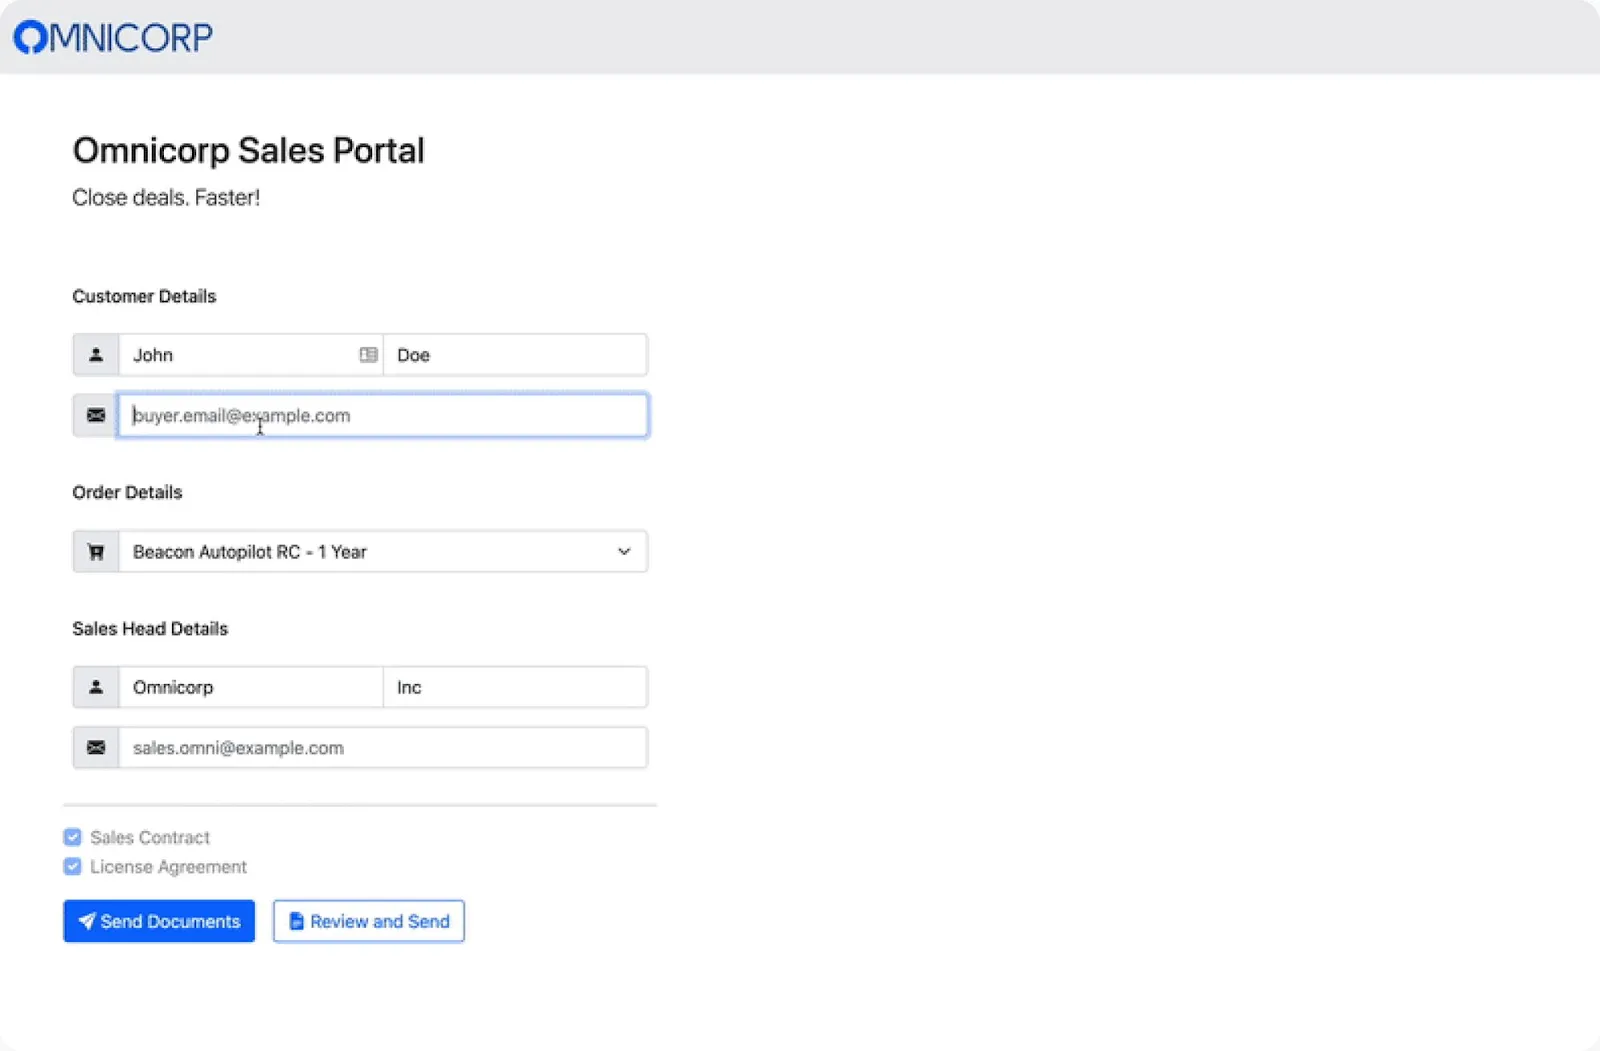This screenshot has width=1600, height=1051.
Task: Click the envelope icon beside the buyer email field
Action: (x=95, y=415)
